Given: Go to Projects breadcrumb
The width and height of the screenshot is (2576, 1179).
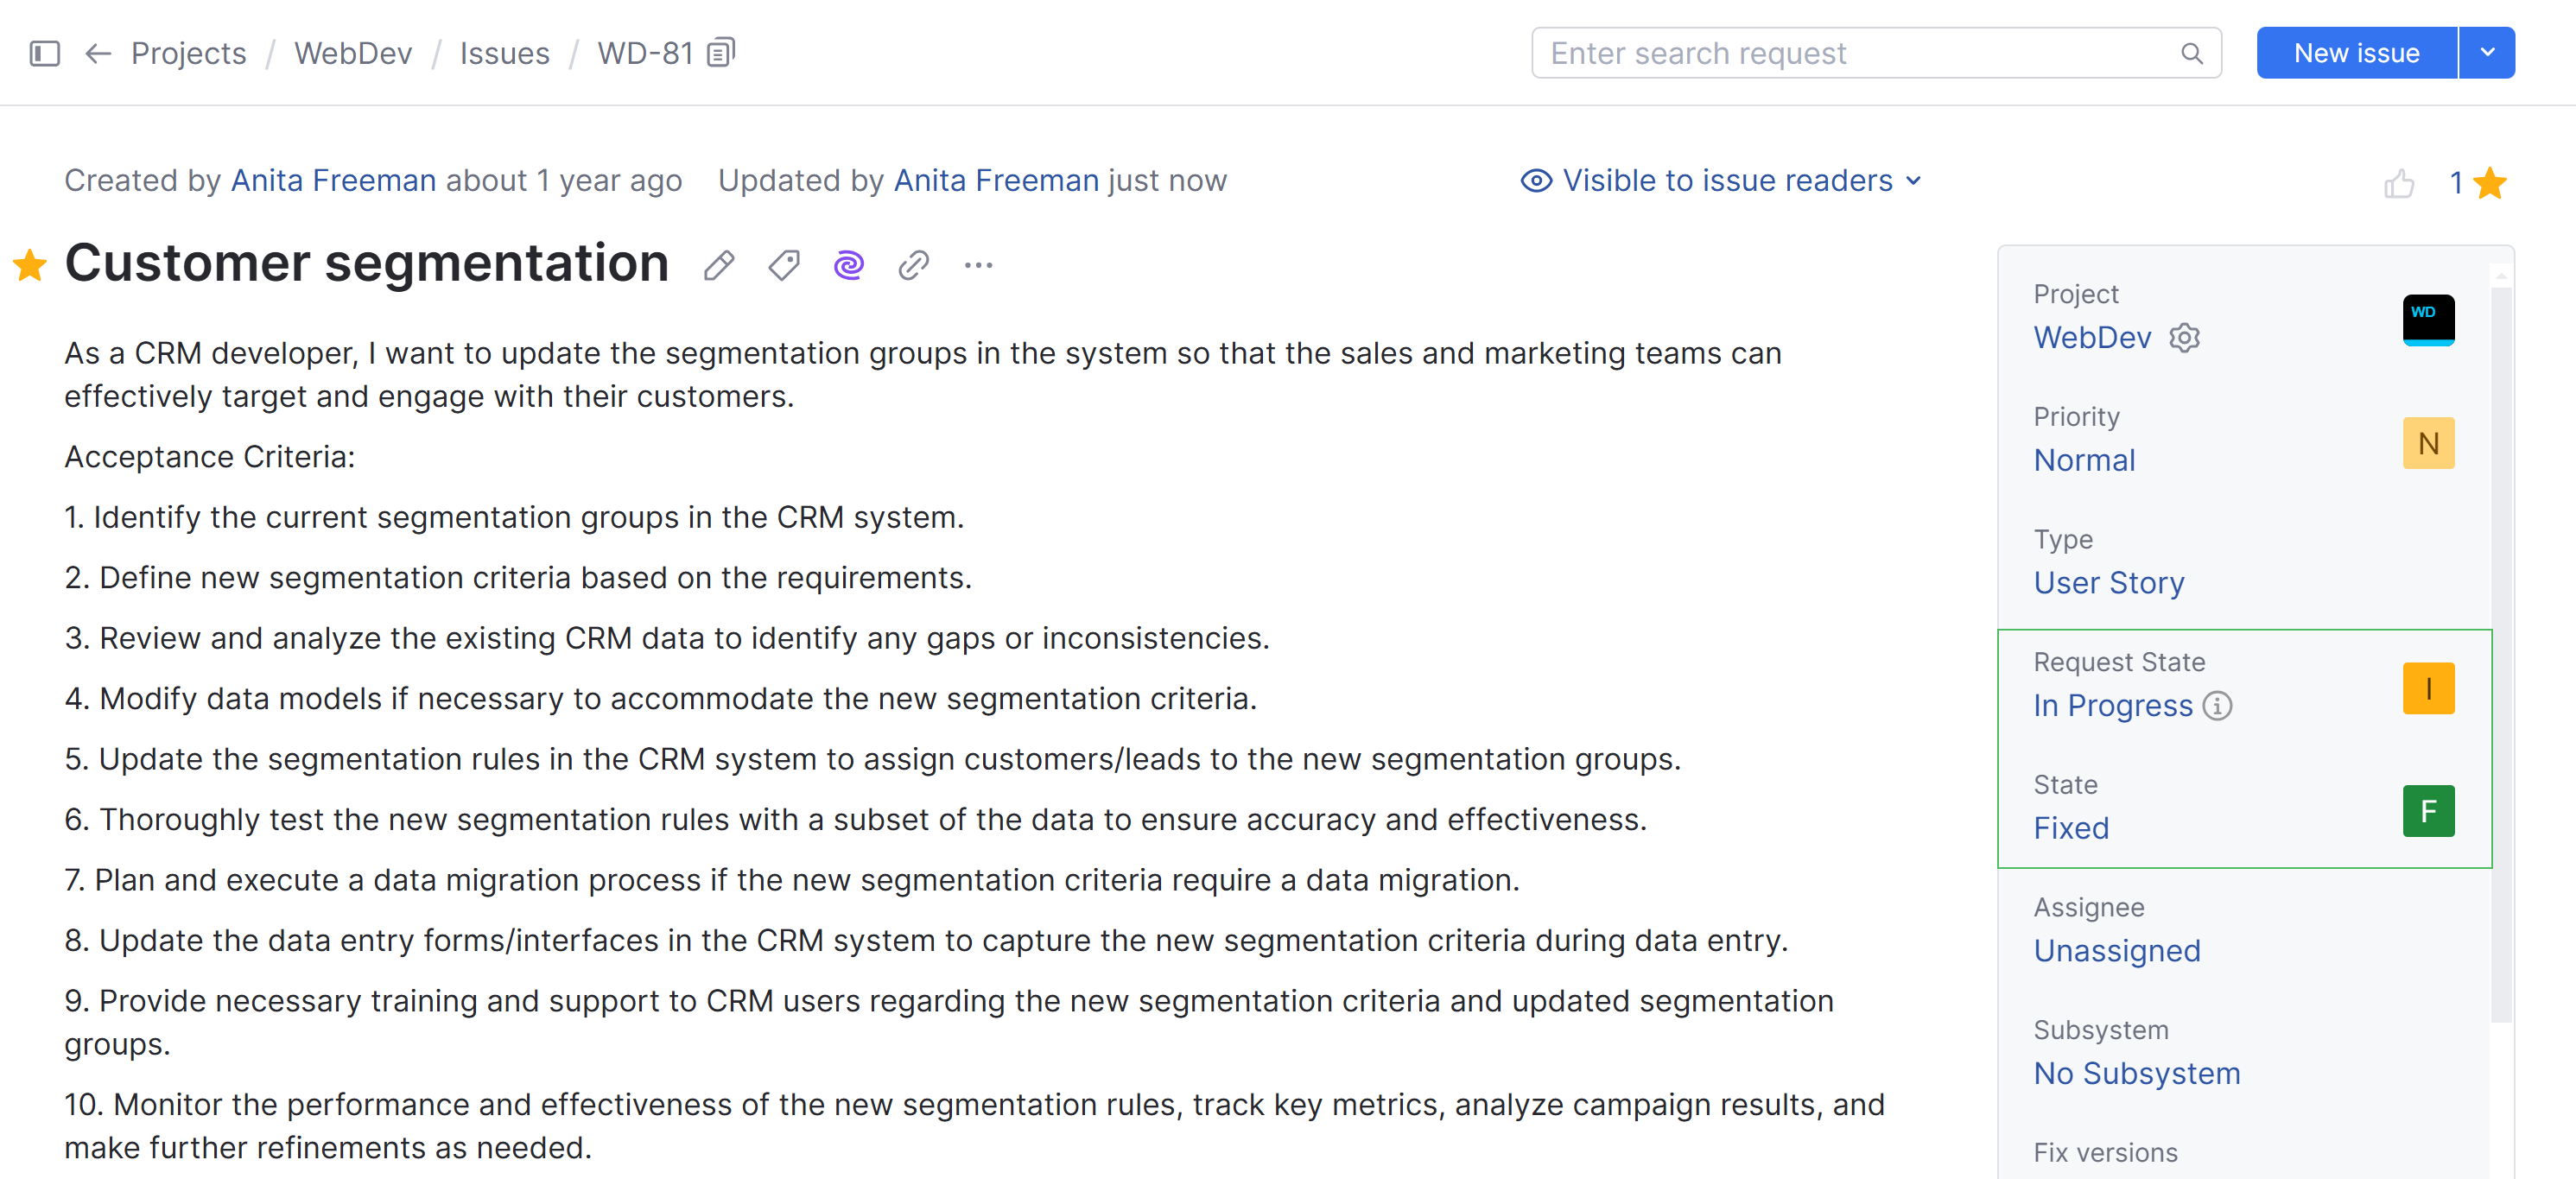Looking at the screenshot, I should click(x=188, y=53).
